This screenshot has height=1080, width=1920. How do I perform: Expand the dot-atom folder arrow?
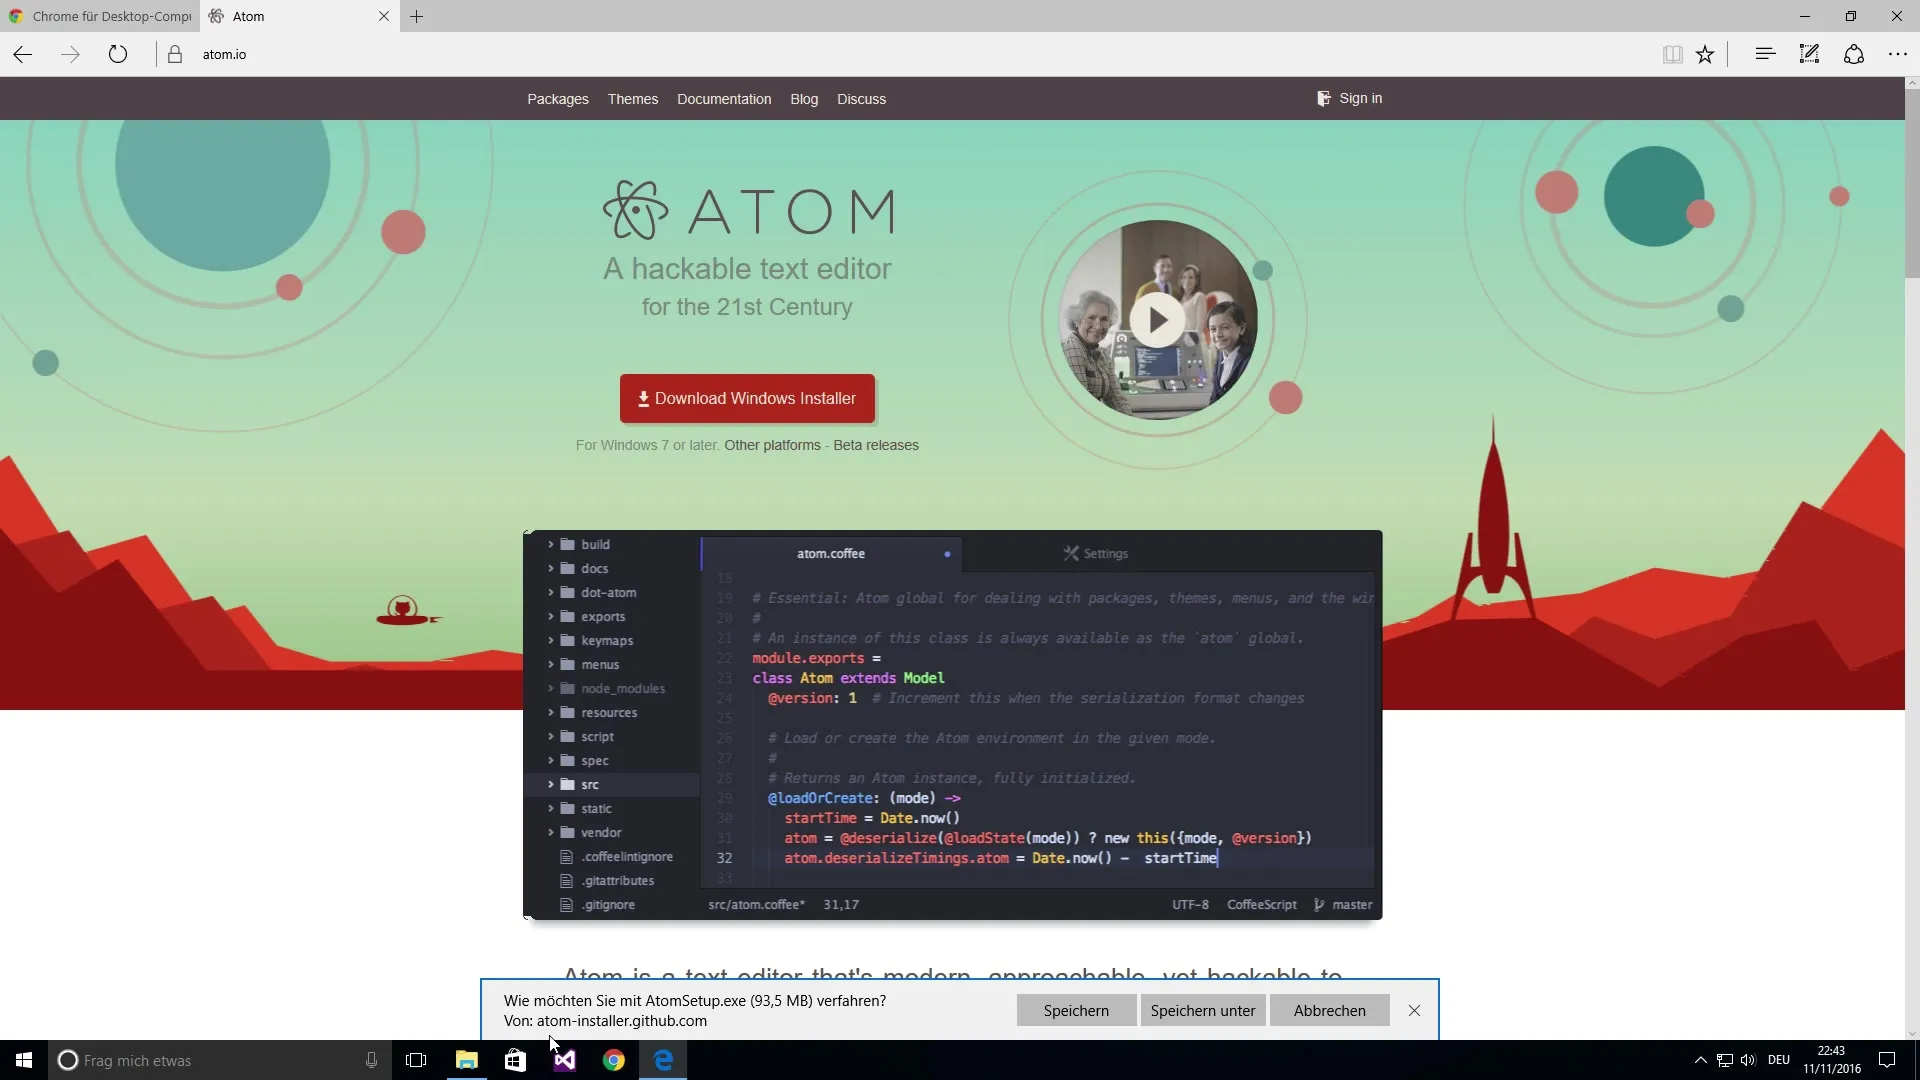pos(551,592)
